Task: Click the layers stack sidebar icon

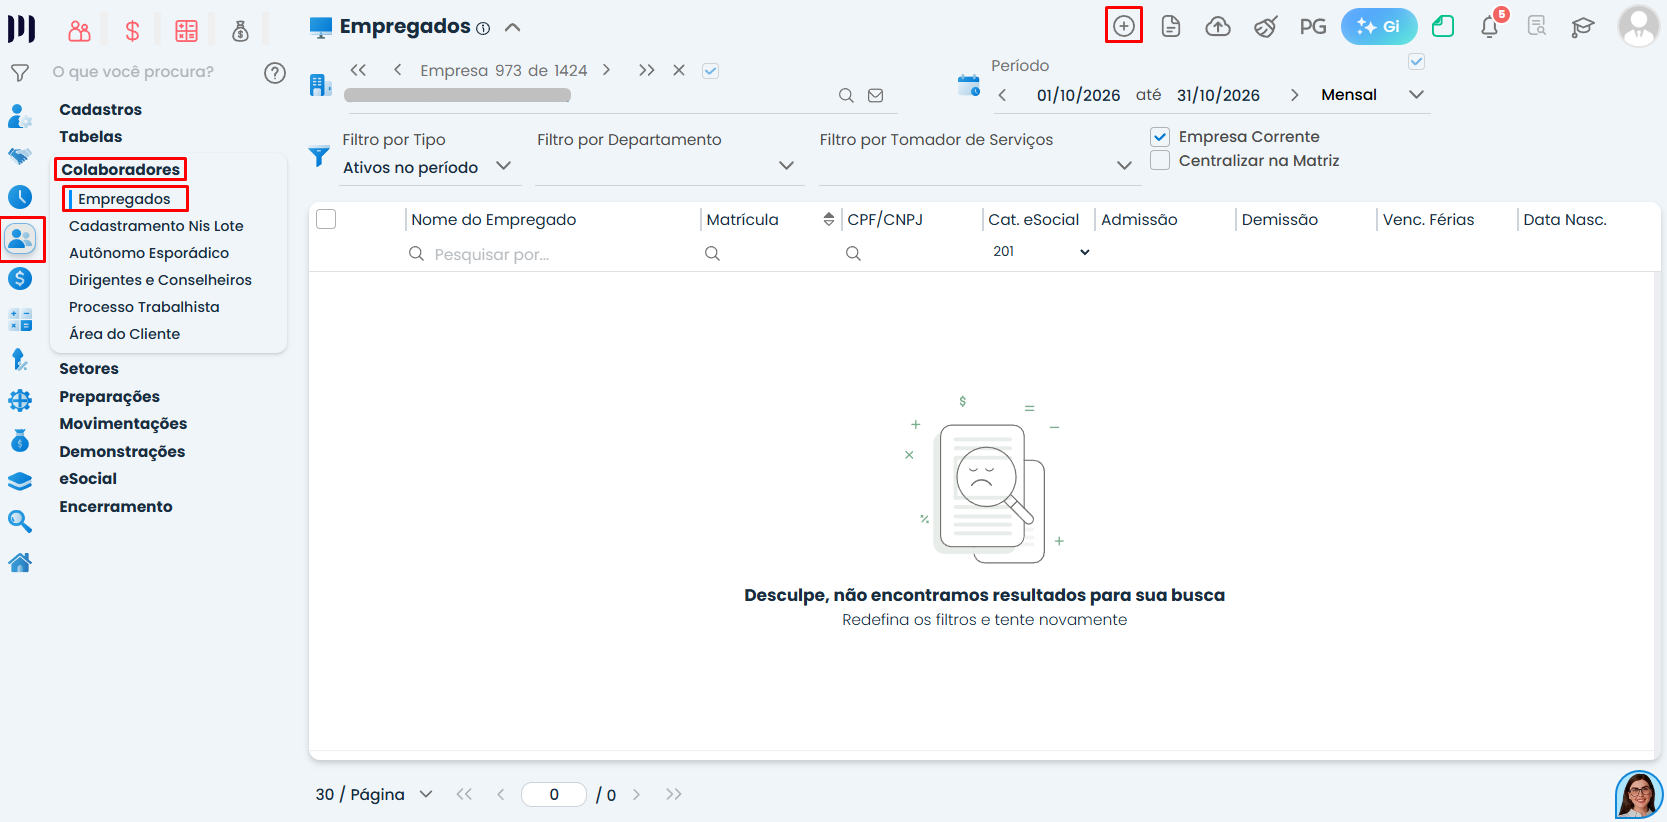Action: [x=20, y=481]
